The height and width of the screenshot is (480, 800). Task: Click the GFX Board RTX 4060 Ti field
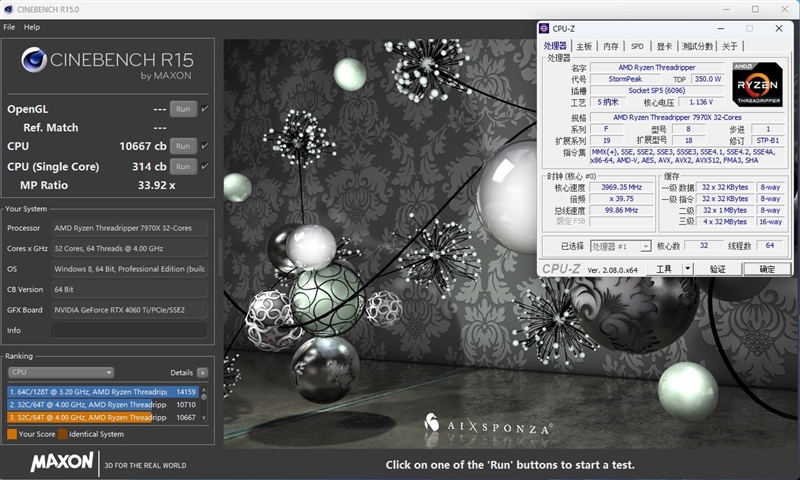point(130,310)
